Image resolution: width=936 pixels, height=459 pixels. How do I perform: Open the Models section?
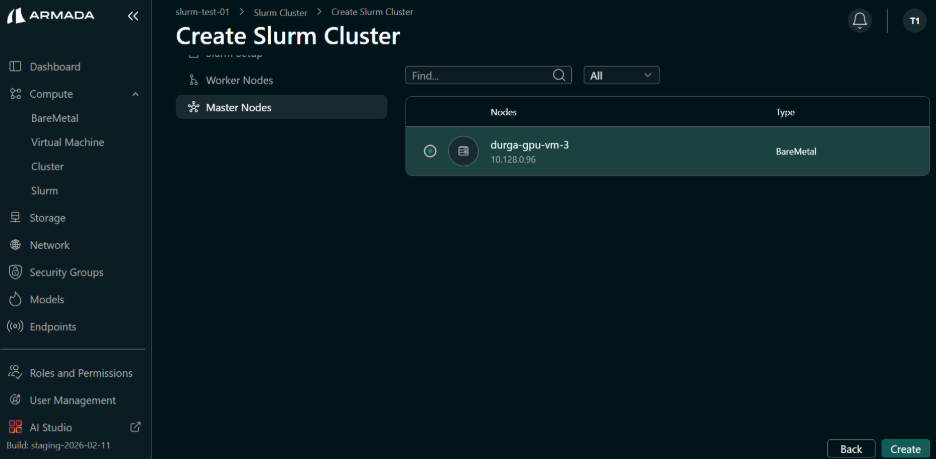47,300
